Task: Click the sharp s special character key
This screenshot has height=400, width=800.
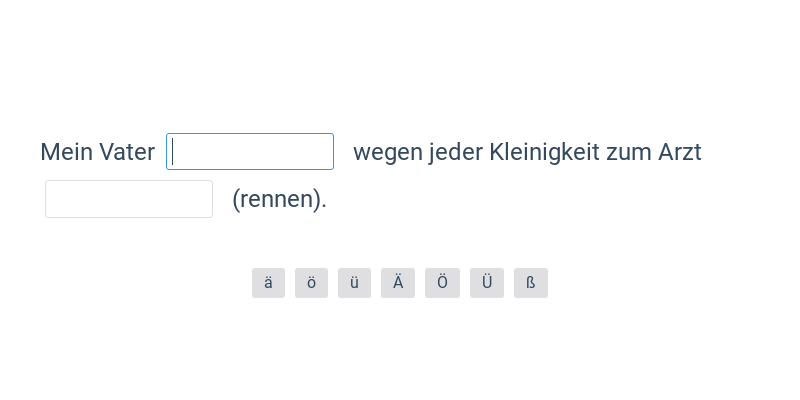Action: click(531, 283)
